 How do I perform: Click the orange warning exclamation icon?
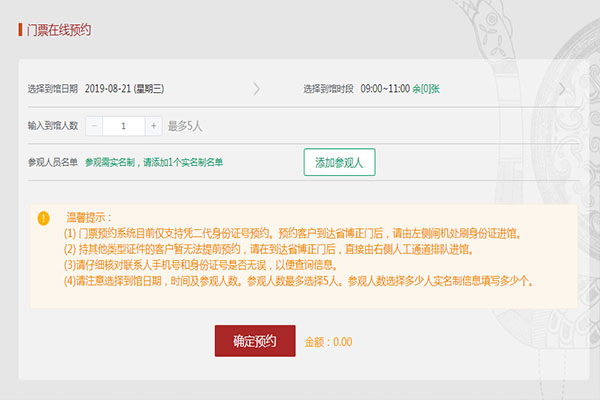[44, 218]
